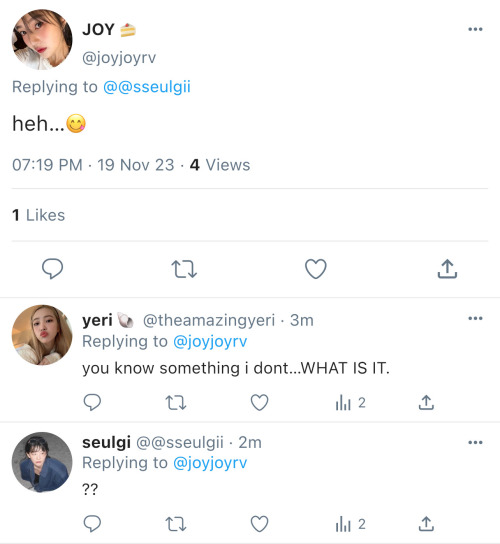Retweet JOY's "heh..." tweet
Viewport: 500px width, 544px height.
coord(184,269)
